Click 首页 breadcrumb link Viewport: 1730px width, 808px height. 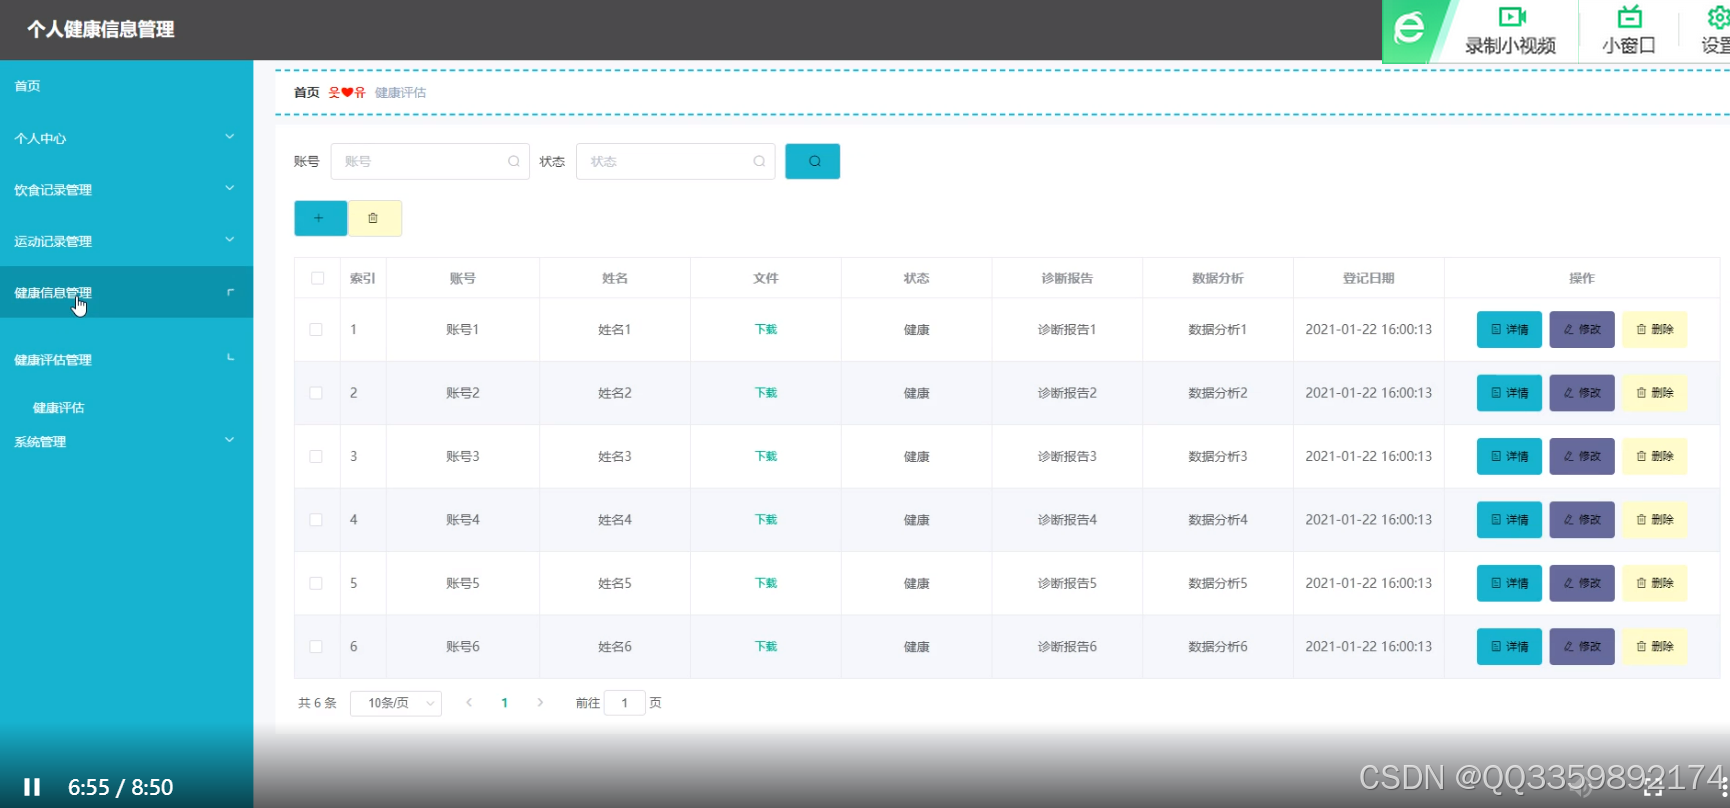[306, 92]
